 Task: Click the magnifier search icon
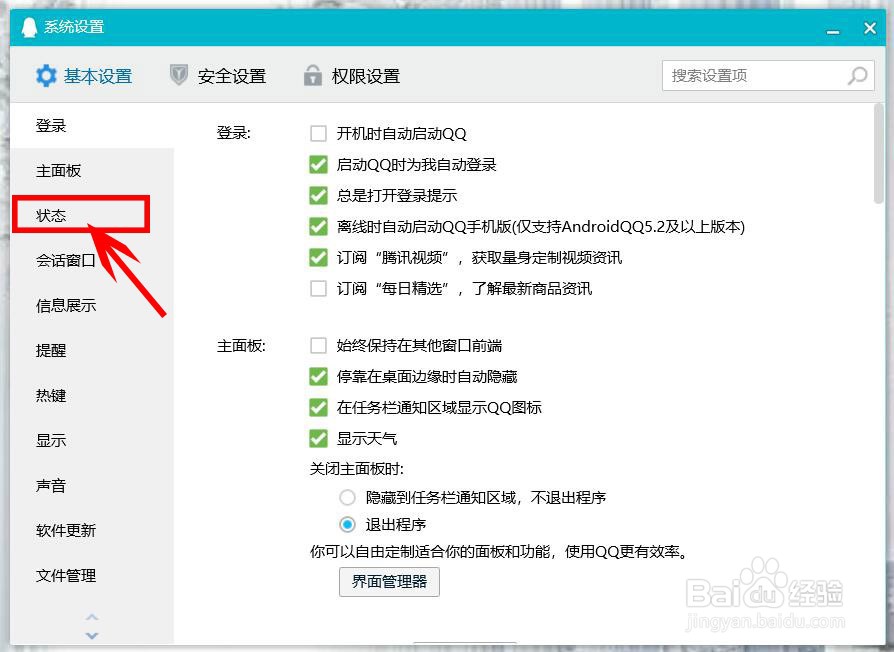(x=858, y=75)
